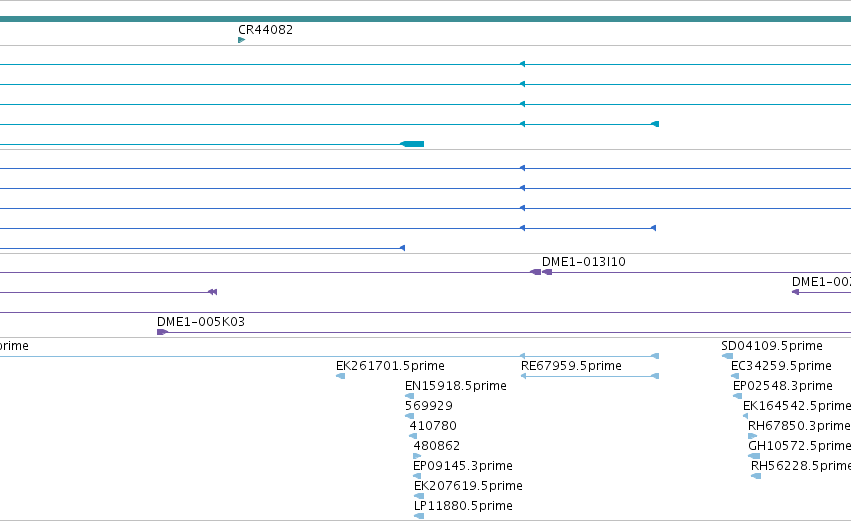
Task: Click the 480862 feature label
Action: pyautogui.click(x=437, y=446)
